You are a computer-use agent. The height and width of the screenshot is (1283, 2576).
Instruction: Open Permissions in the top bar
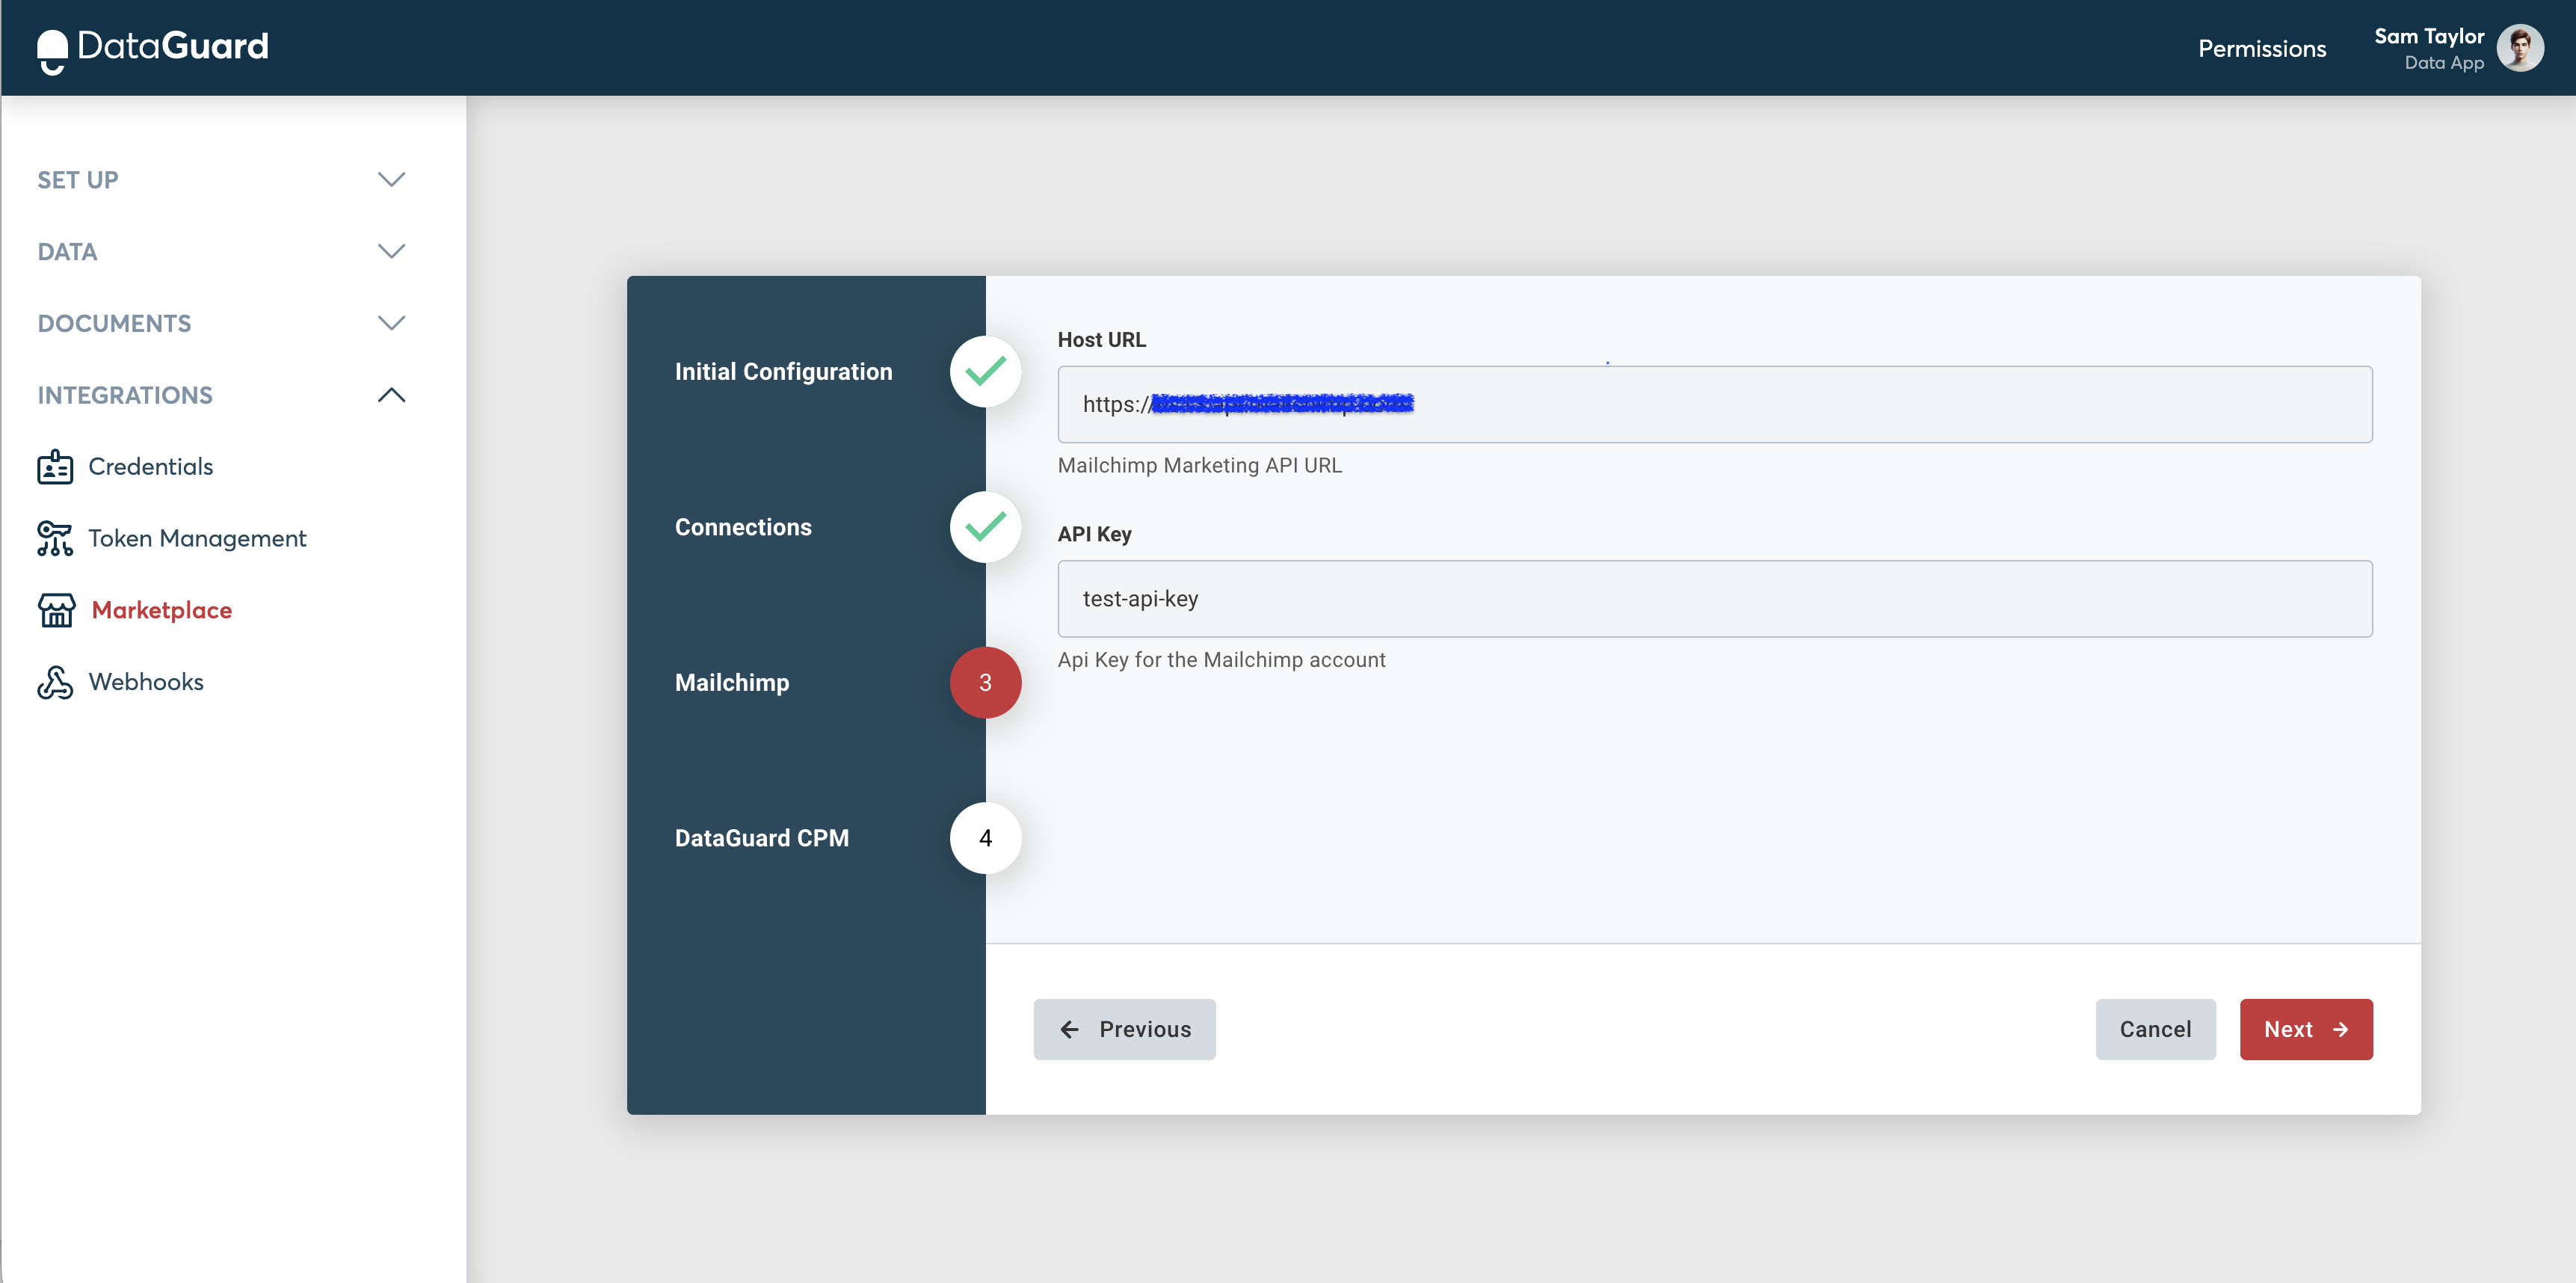pyautogui.click(x=2261, y=48)
